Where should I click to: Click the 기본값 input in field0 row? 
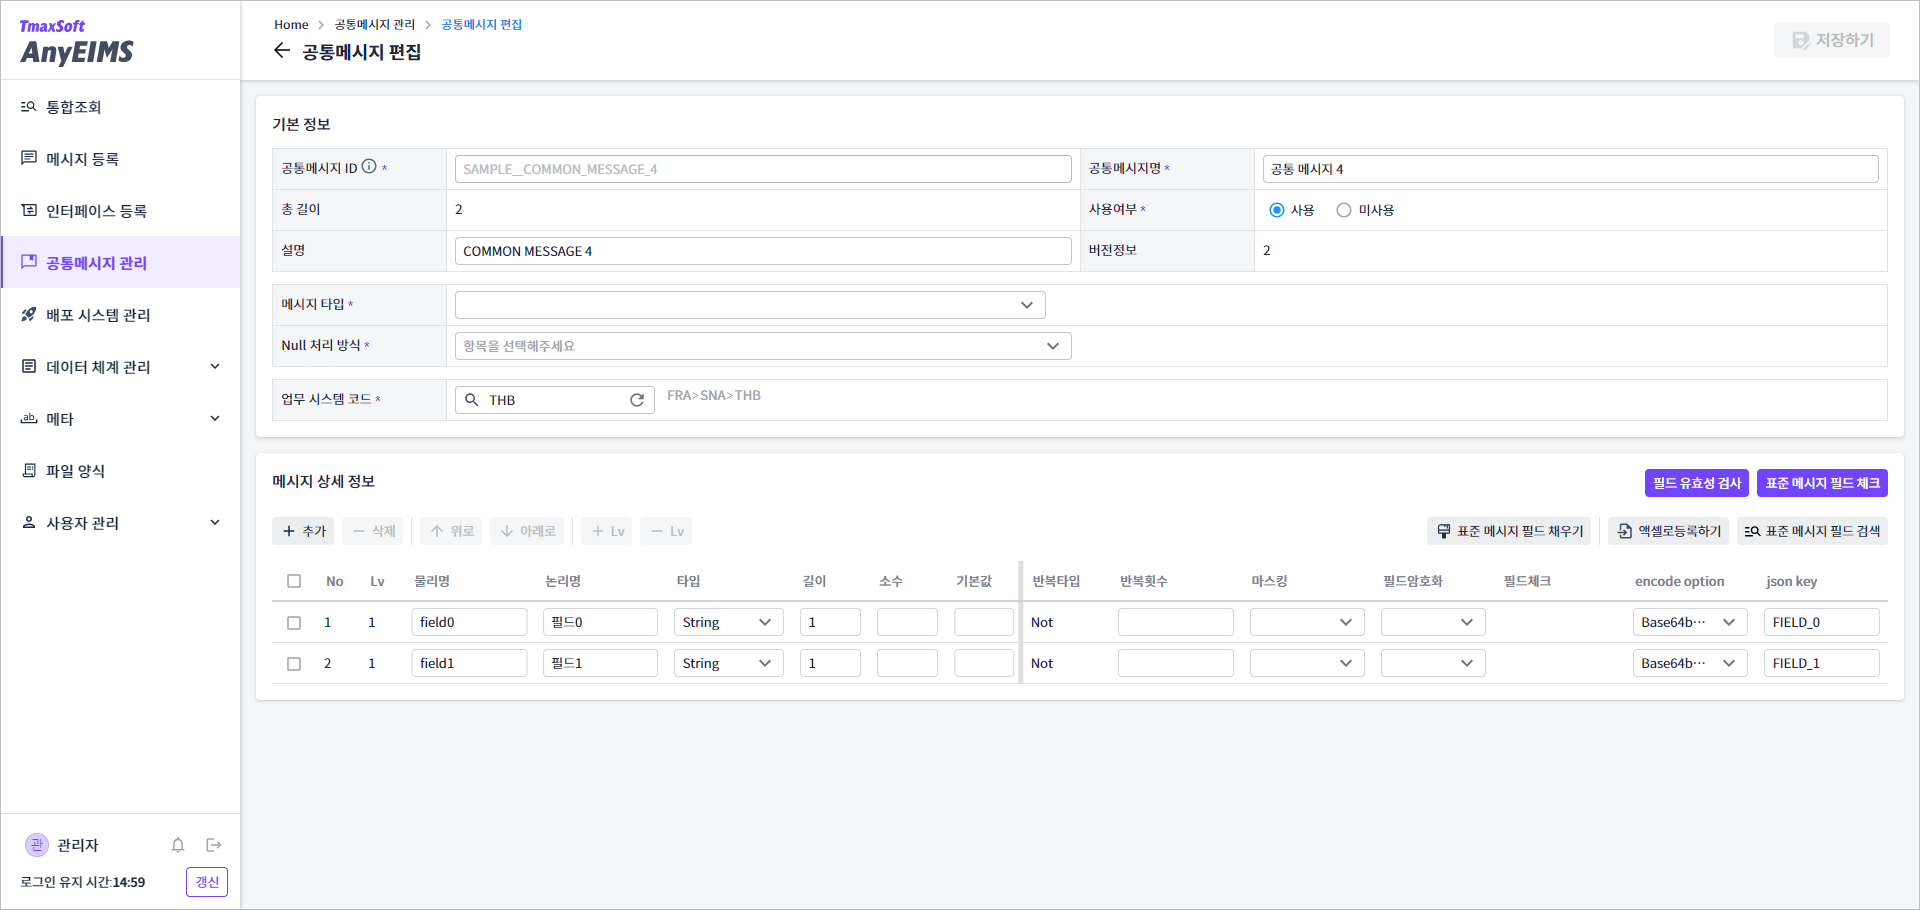point(984,622)
